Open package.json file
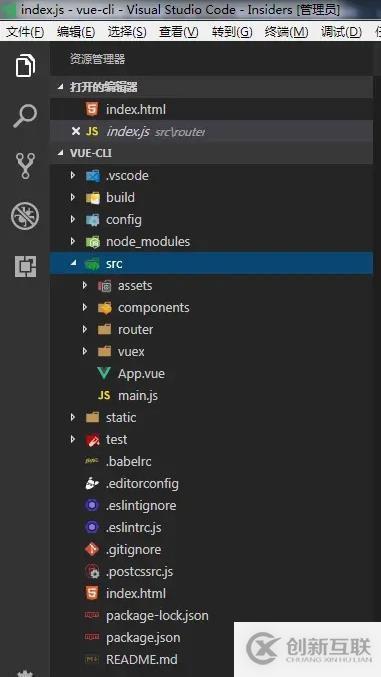Screen dimensions: 381x677 click(x=143, y=637)
